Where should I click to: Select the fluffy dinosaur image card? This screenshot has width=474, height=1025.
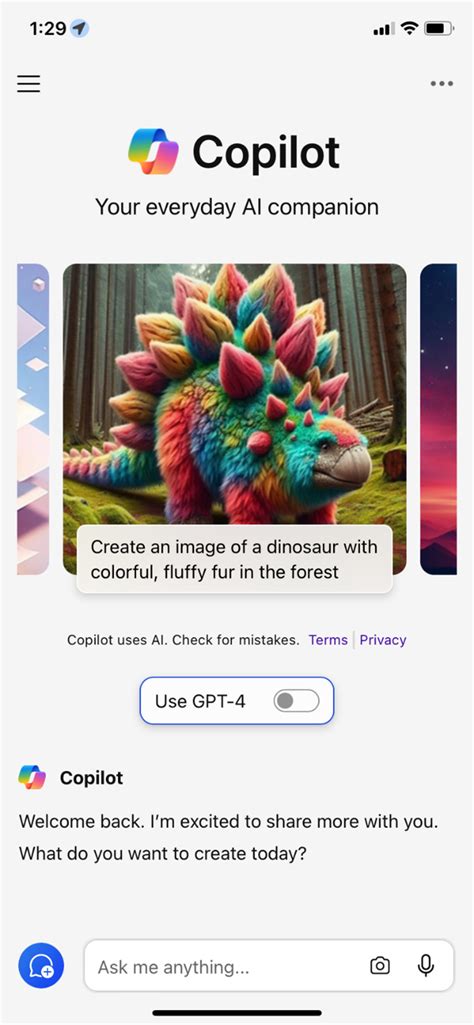(235, 418)
